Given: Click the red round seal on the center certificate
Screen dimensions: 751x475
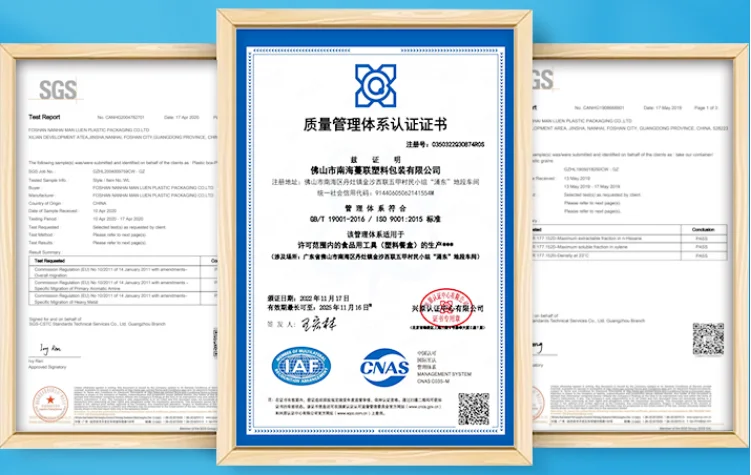Looking at the screenshot, I should tap(446, 307).
